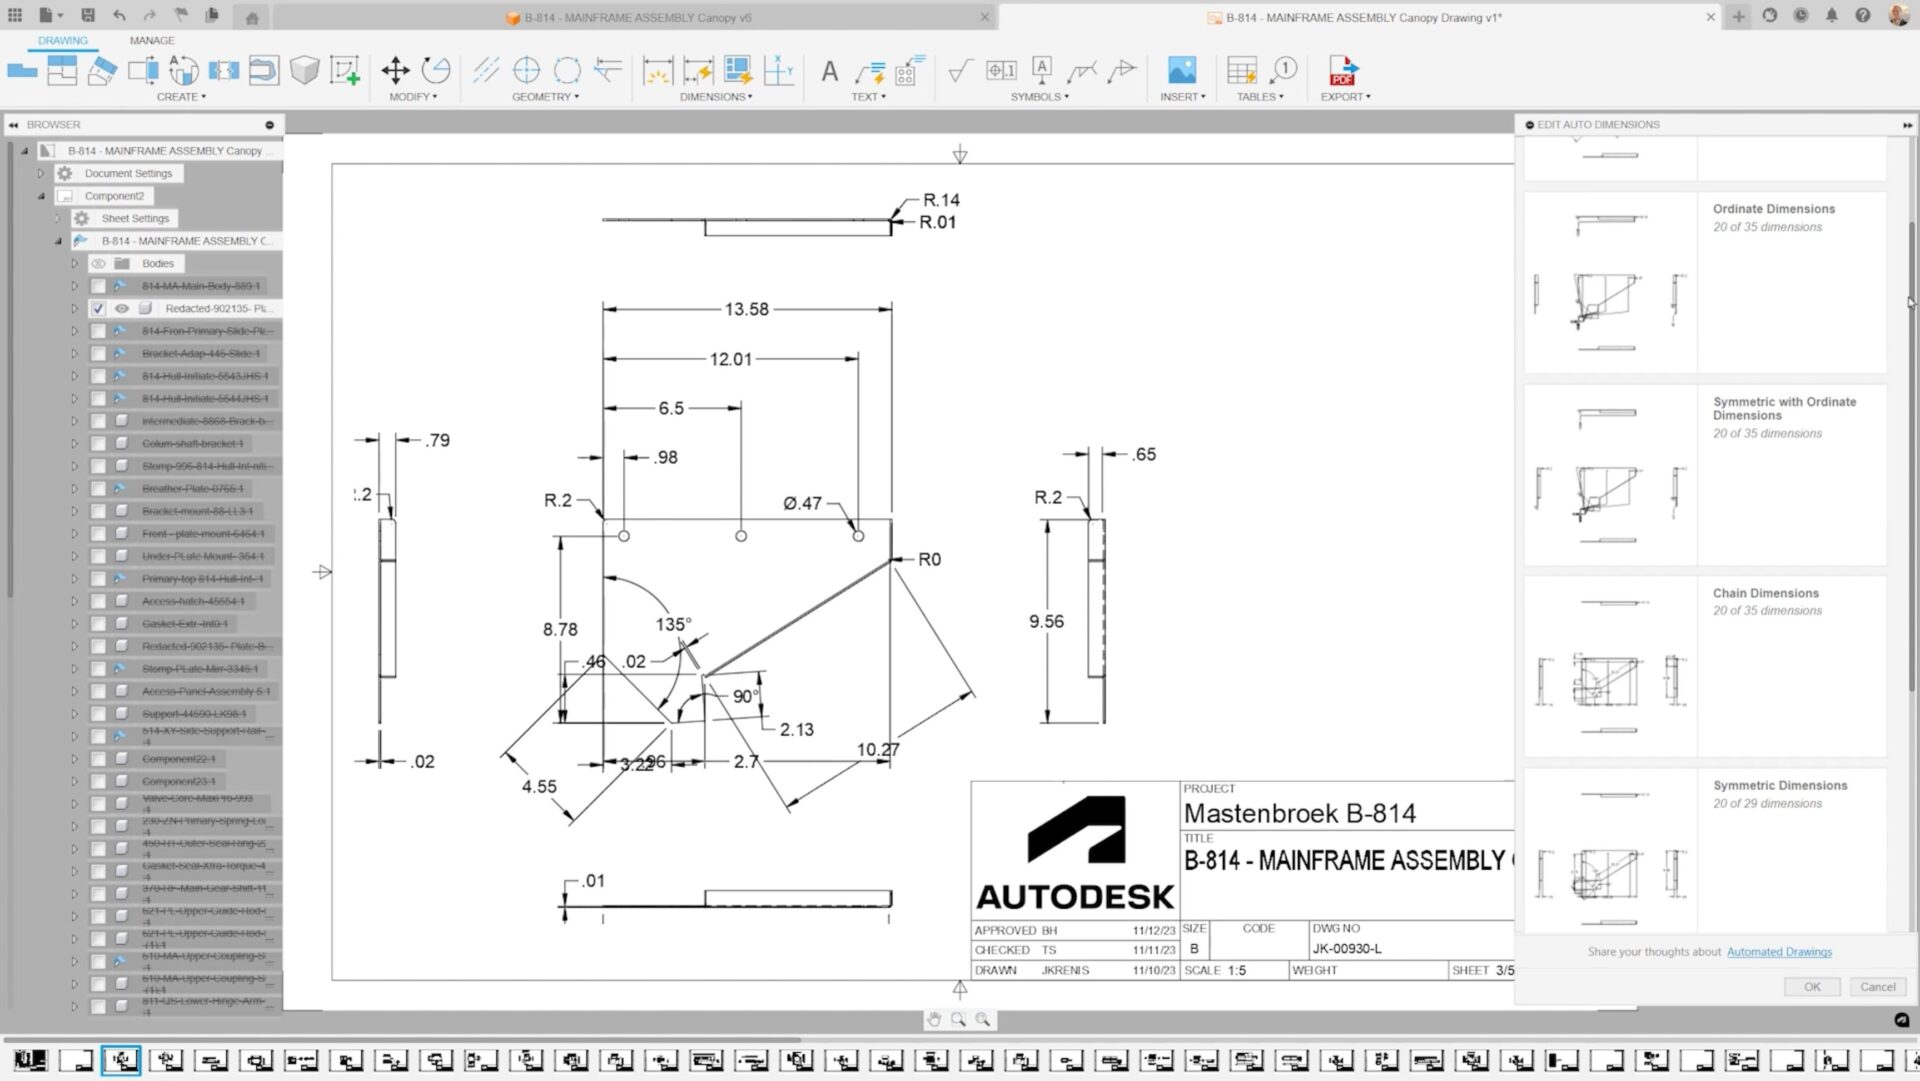
Task: Click the Surface Texture symbol tool
Action: (959, 70)
